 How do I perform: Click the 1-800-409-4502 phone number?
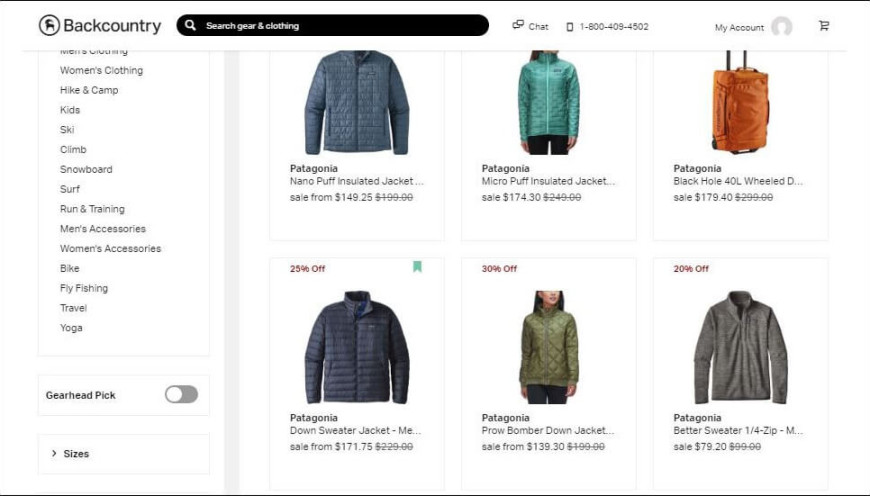(x=614, y=27)
